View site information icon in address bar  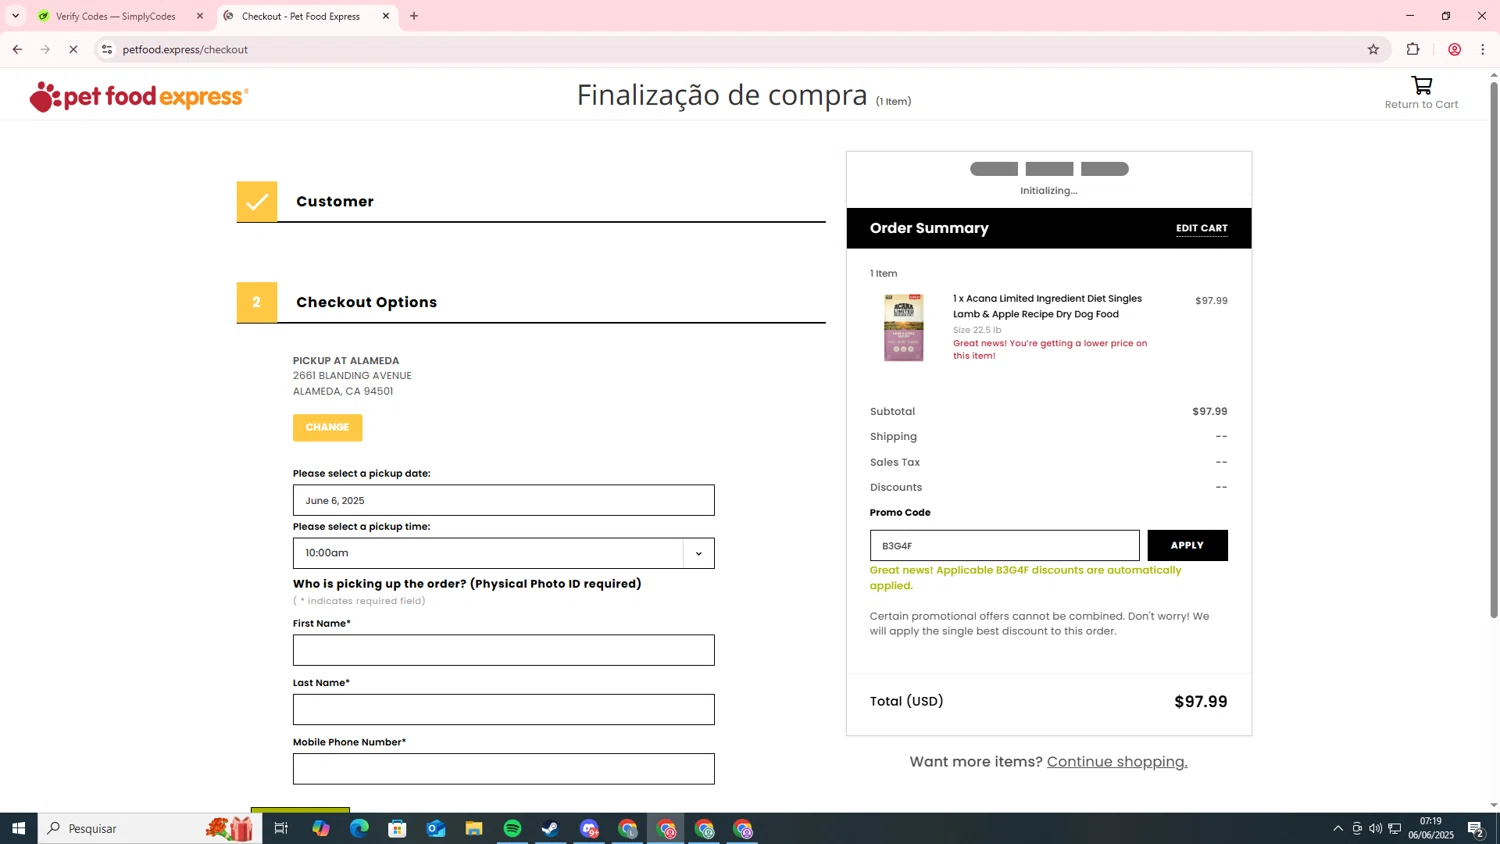[x=107, y=49]
